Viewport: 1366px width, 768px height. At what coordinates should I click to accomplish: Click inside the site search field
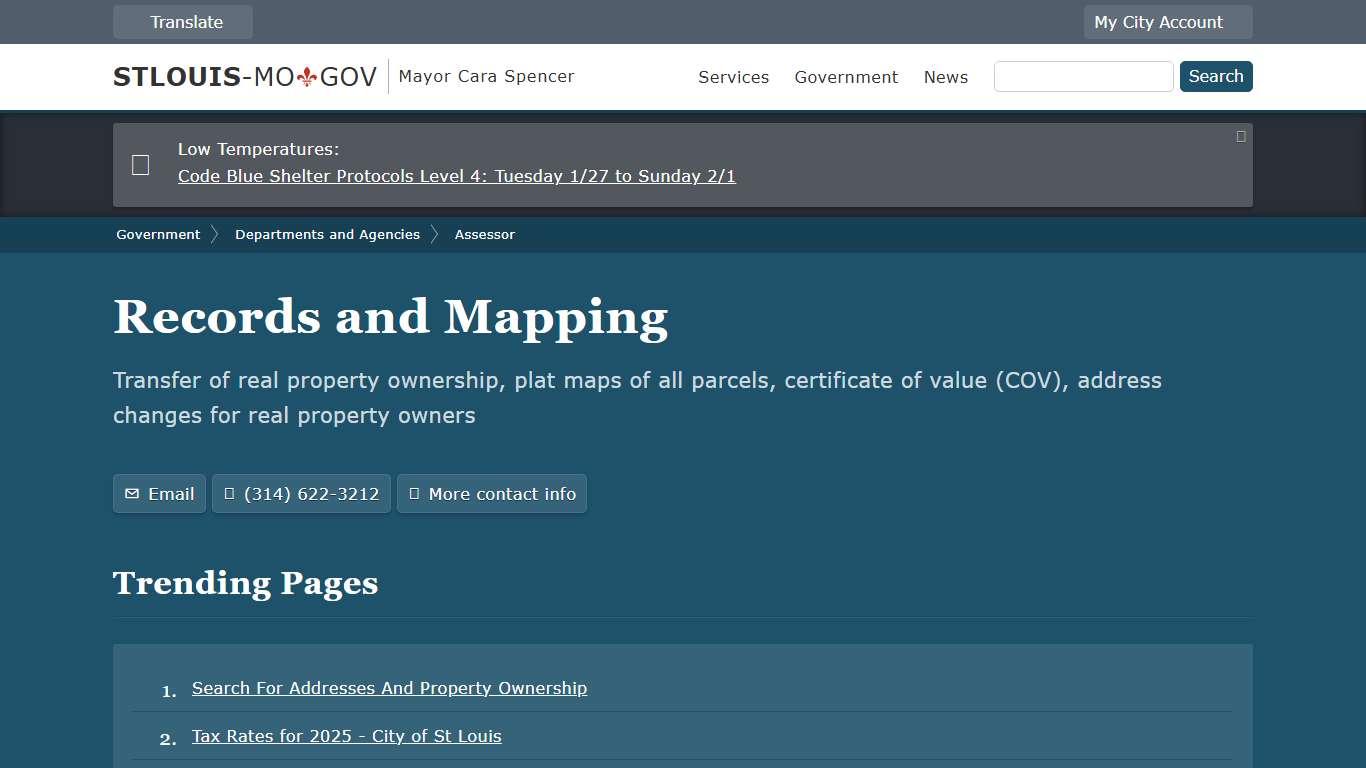coord(1083,76)
